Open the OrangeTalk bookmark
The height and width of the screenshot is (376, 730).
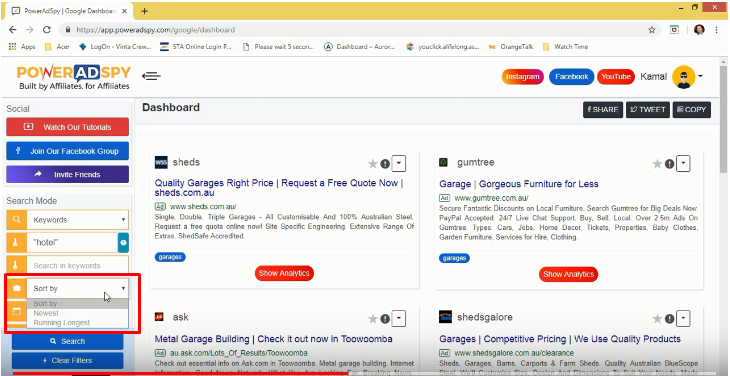pyautogui.click(x=511, y=47)
